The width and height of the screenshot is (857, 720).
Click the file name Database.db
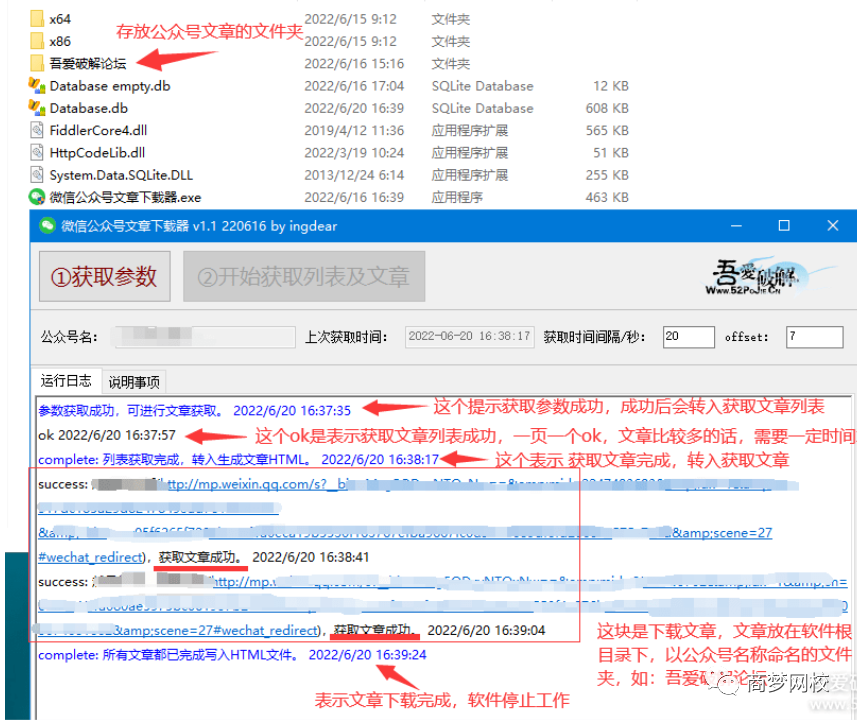89,108
